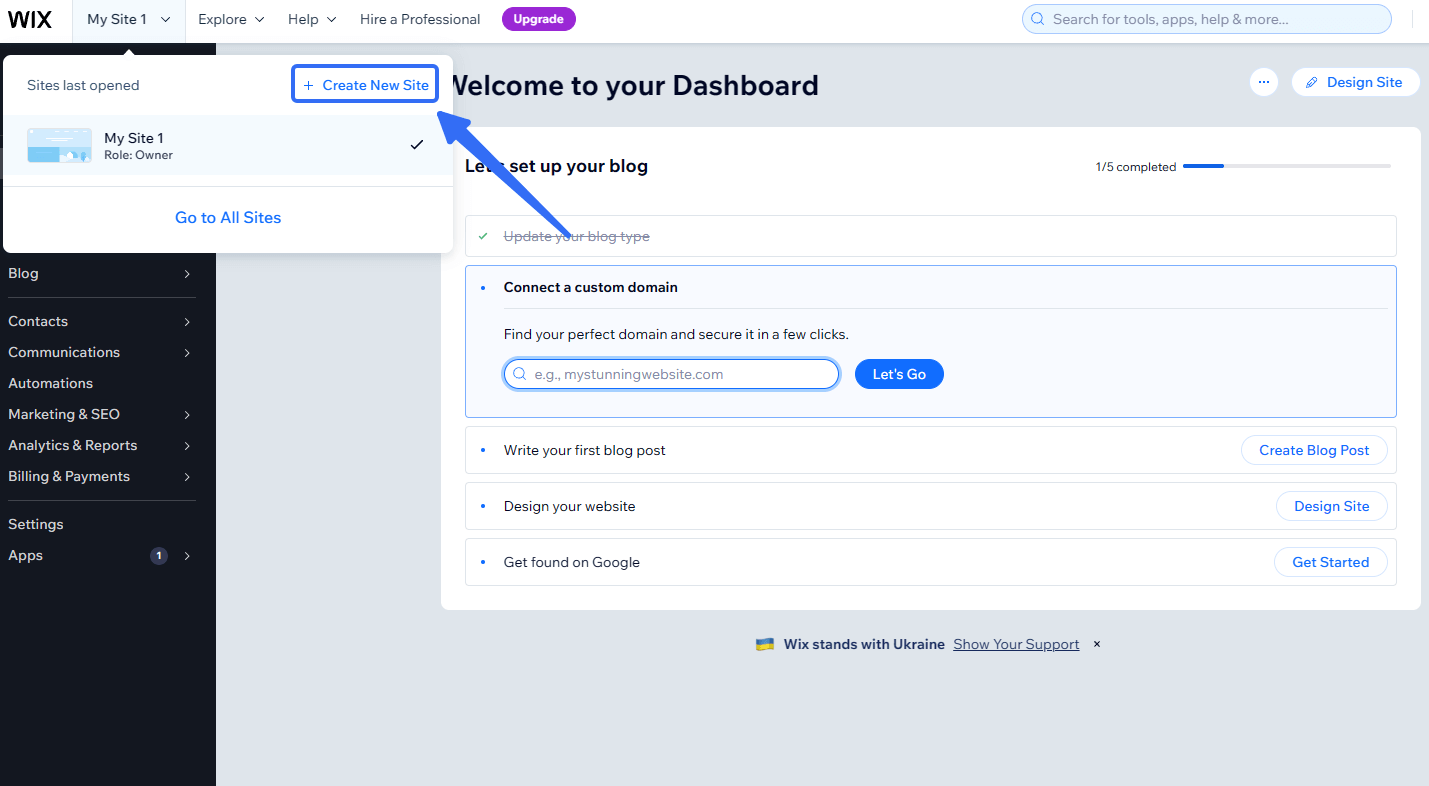
Task: Open the My Site 1 dropdown
Action: 129,20
